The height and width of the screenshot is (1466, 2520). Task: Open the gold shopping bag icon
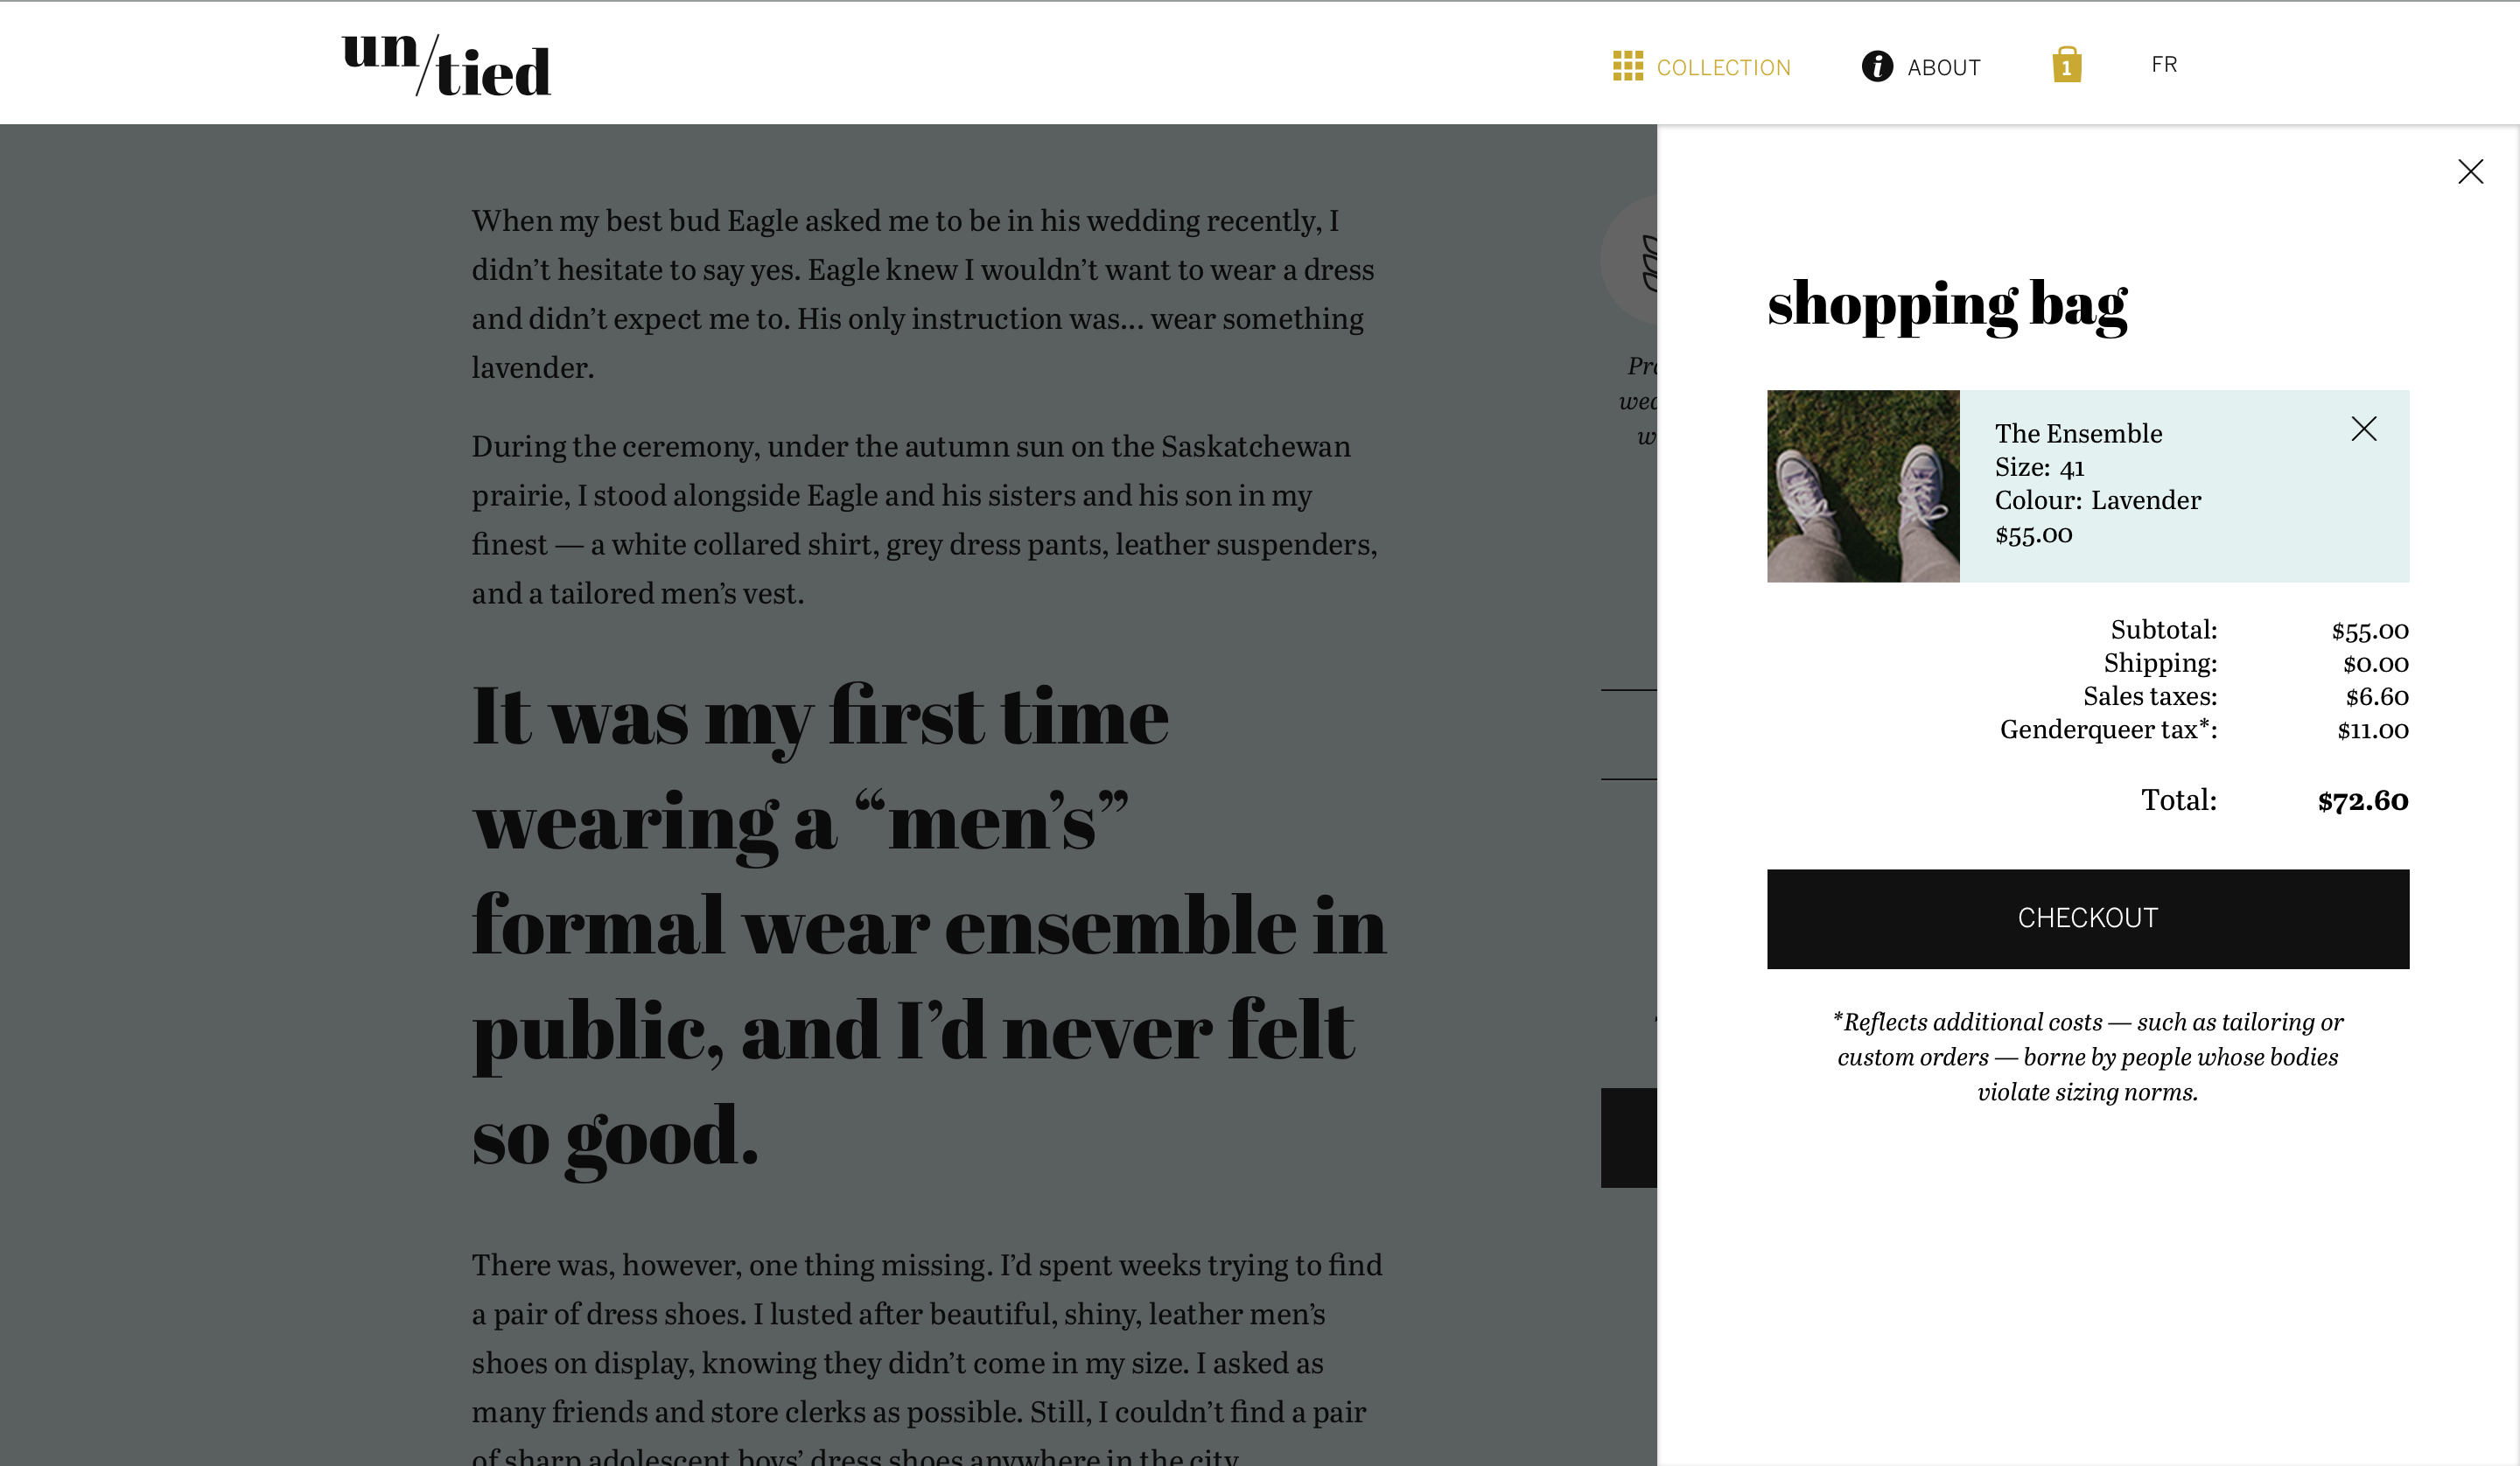click(x=2067, y=64)
